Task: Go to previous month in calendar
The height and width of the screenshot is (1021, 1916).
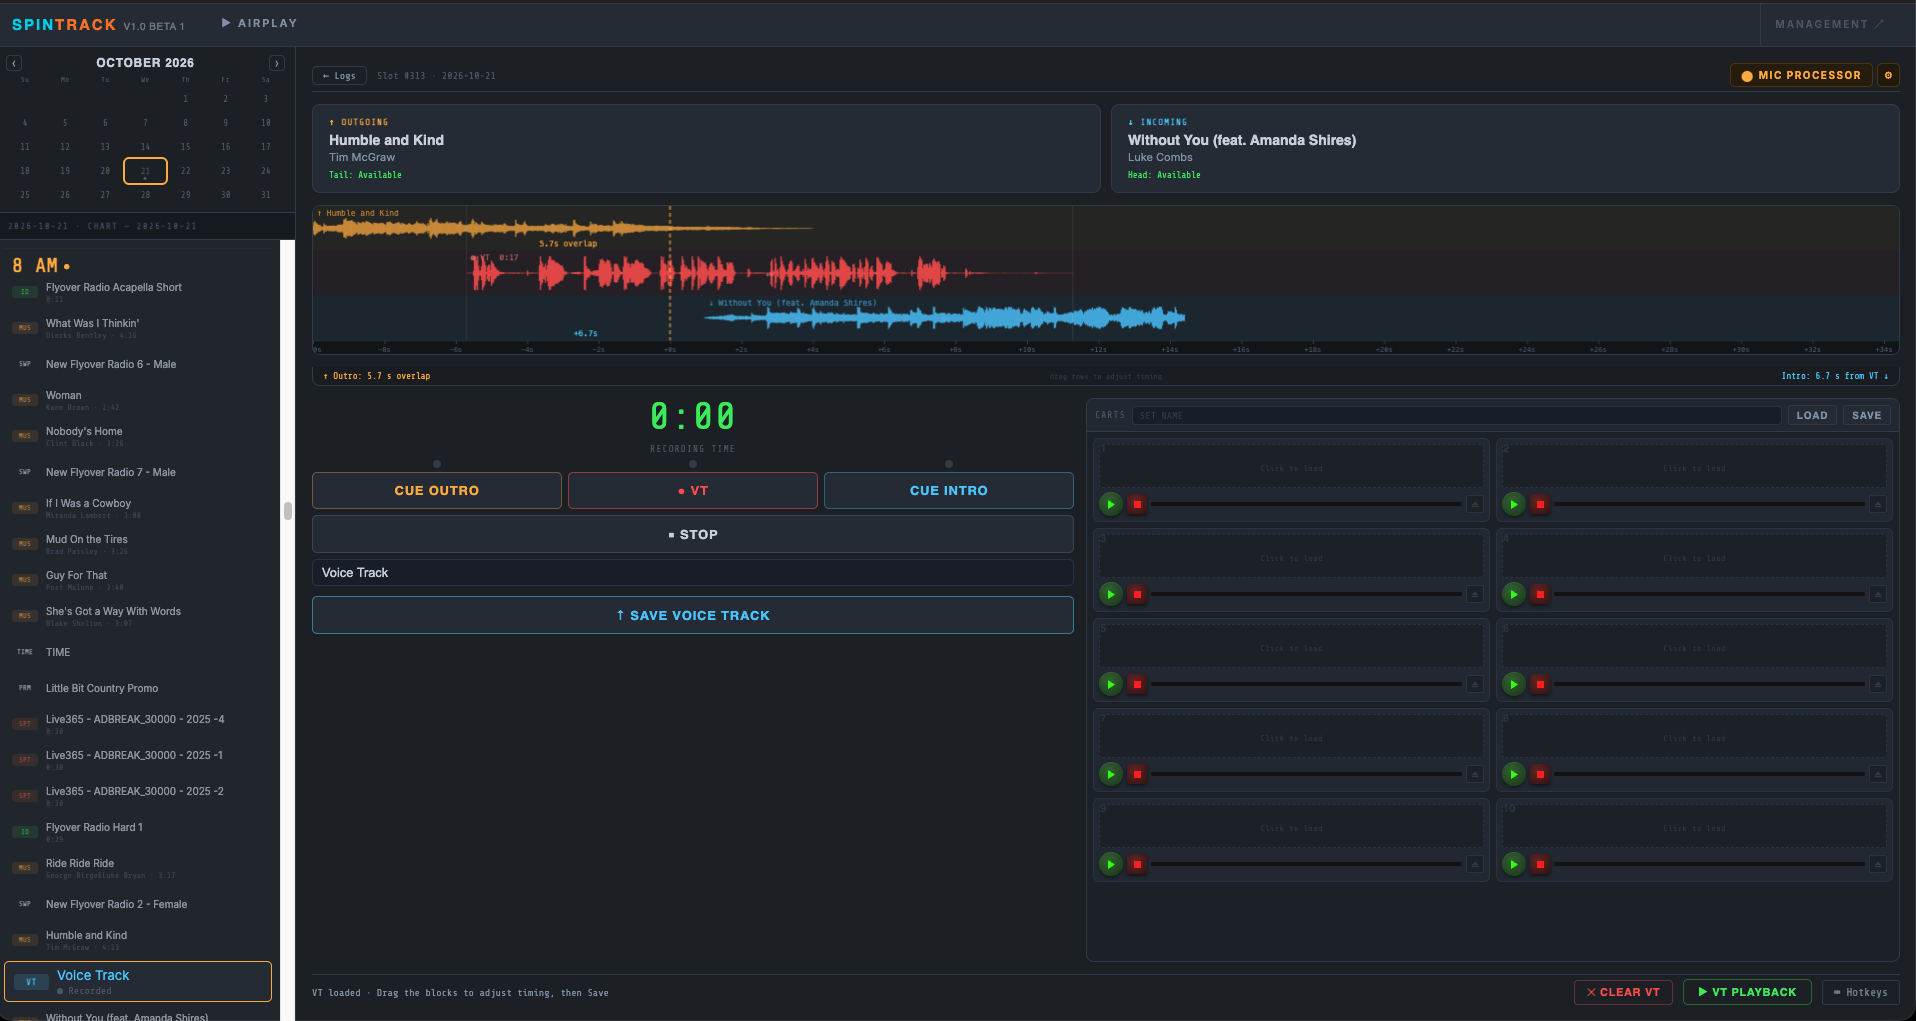Action: click(14, 63)
